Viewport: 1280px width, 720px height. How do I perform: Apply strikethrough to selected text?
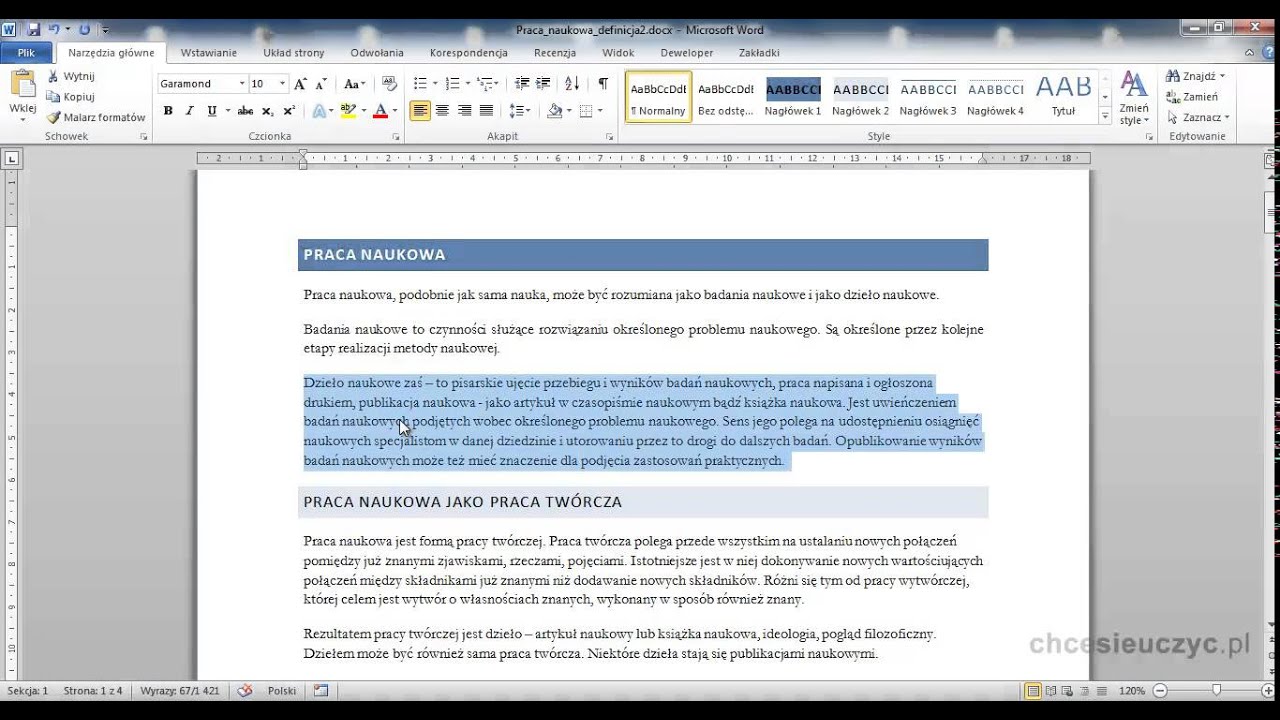(245, 111)
